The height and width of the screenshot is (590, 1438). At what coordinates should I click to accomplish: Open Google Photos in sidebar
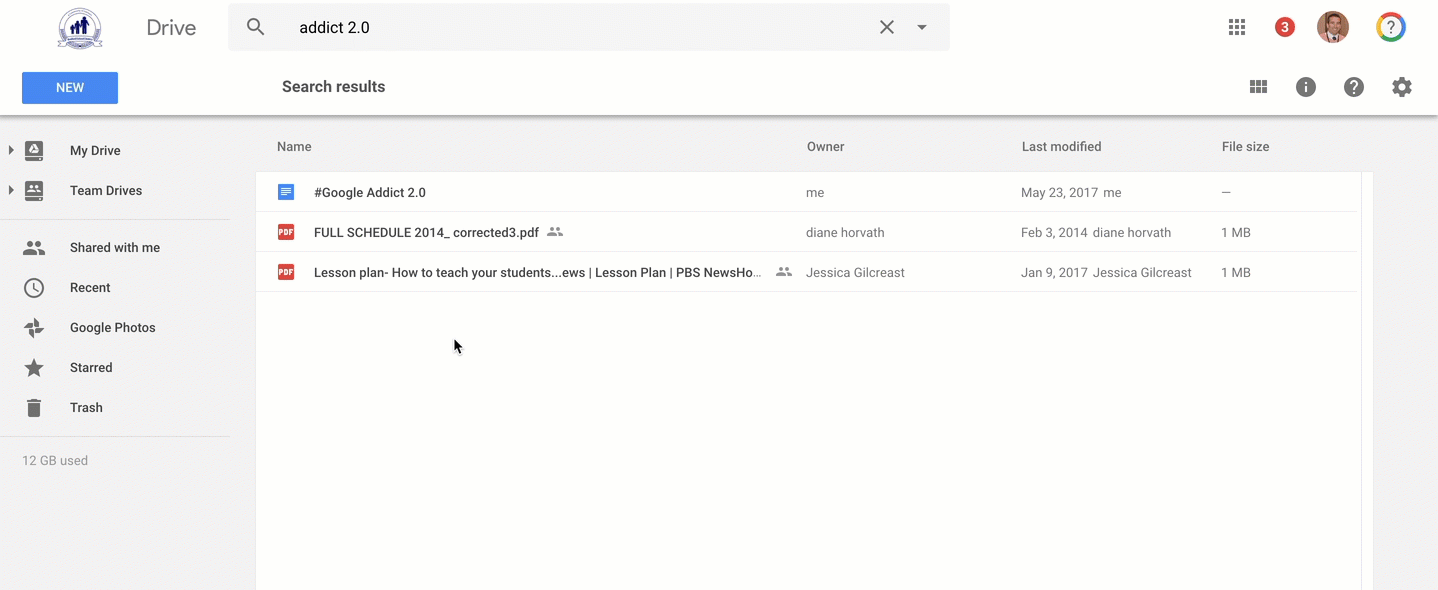pos(112,328)
